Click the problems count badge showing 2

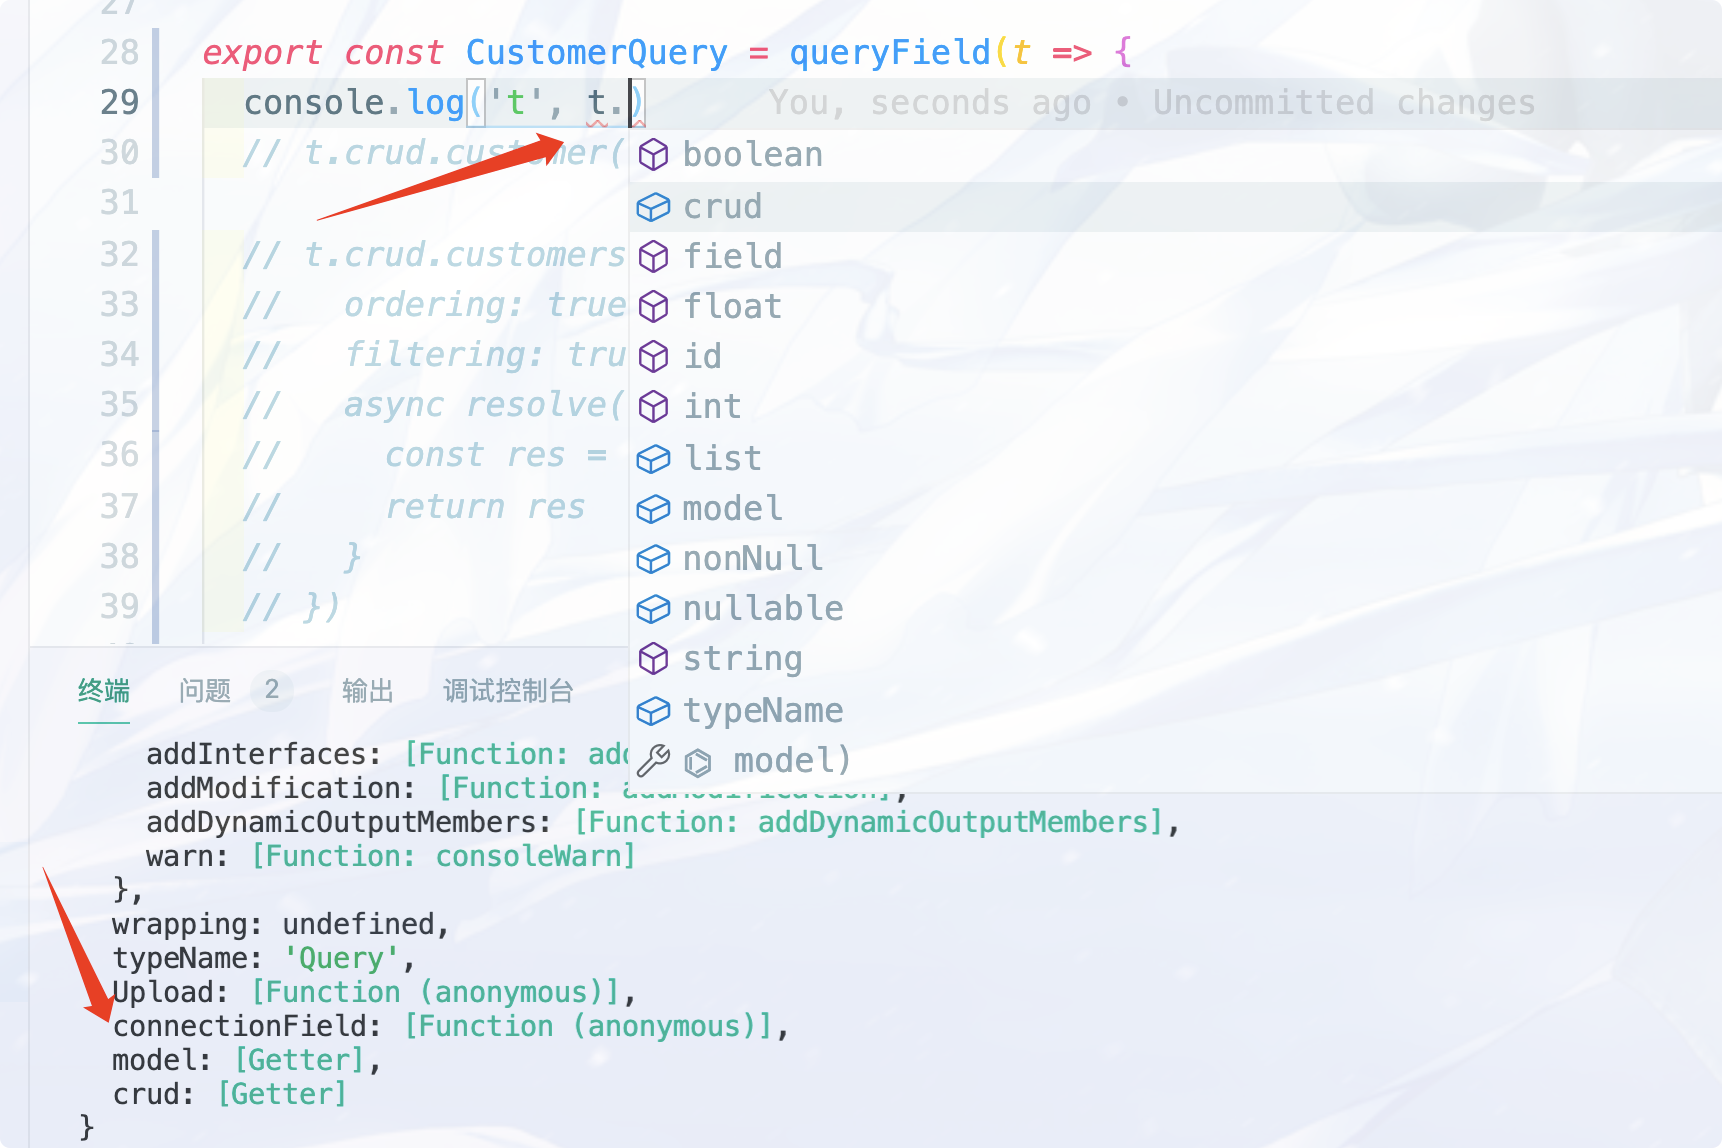tap(269, 689)
